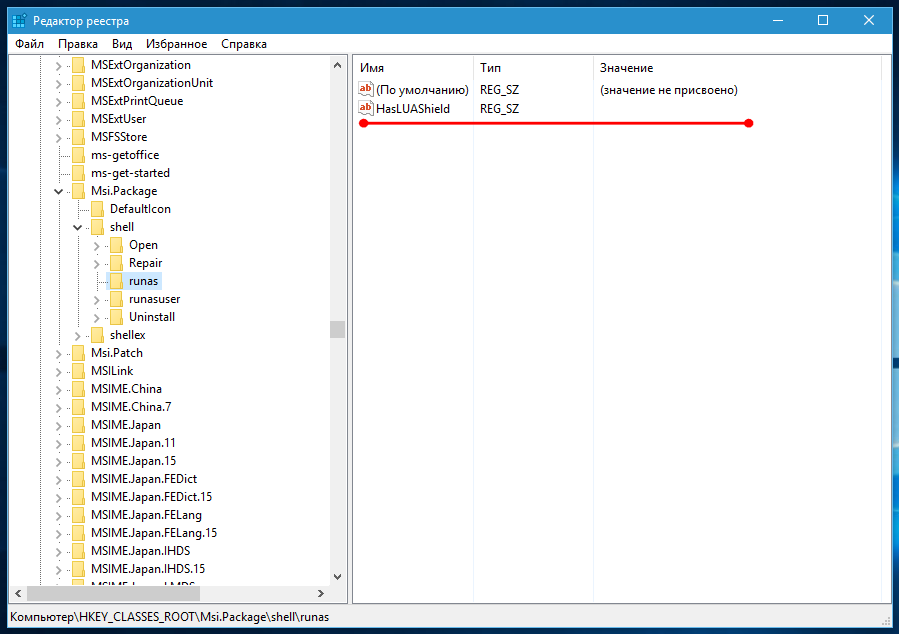899x634 pixels.
Task: Open the Избранное menu
Action: click(176, 44)
